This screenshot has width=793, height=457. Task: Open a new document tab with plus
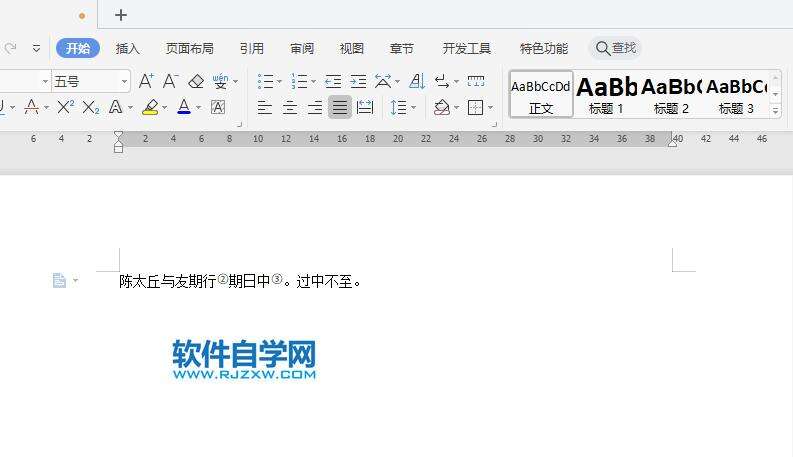click(x=120, y=15)
